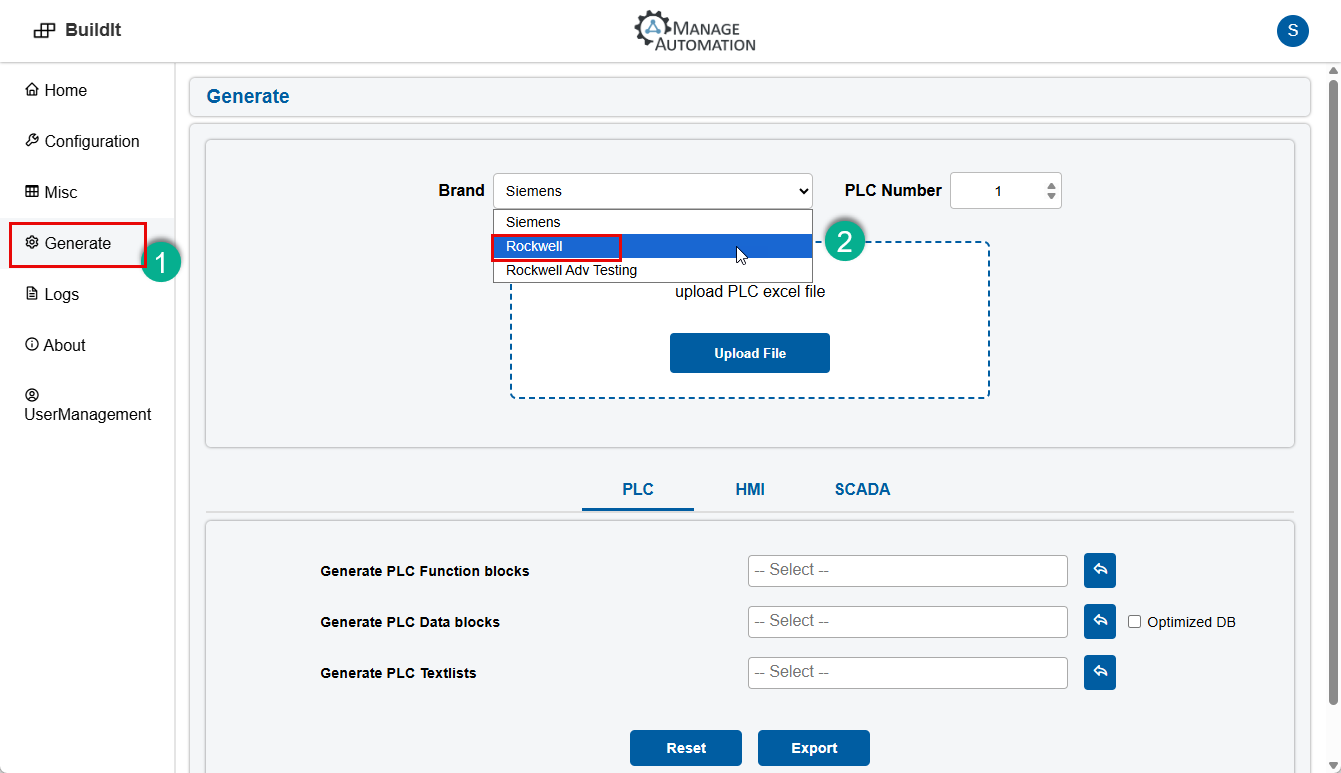Screen dimensions: 1341x773
Task: Choose Siemens in the open Brand list
Action: [x=653, y=222]
